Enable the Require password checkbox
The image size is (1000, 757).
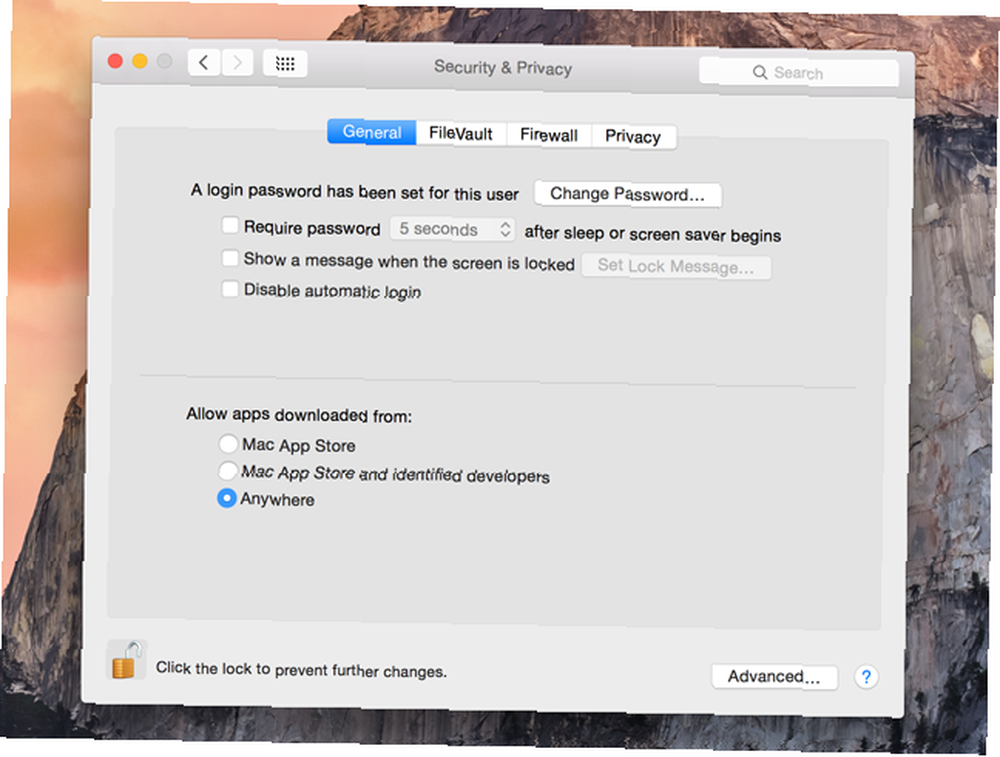coord(230,225)
